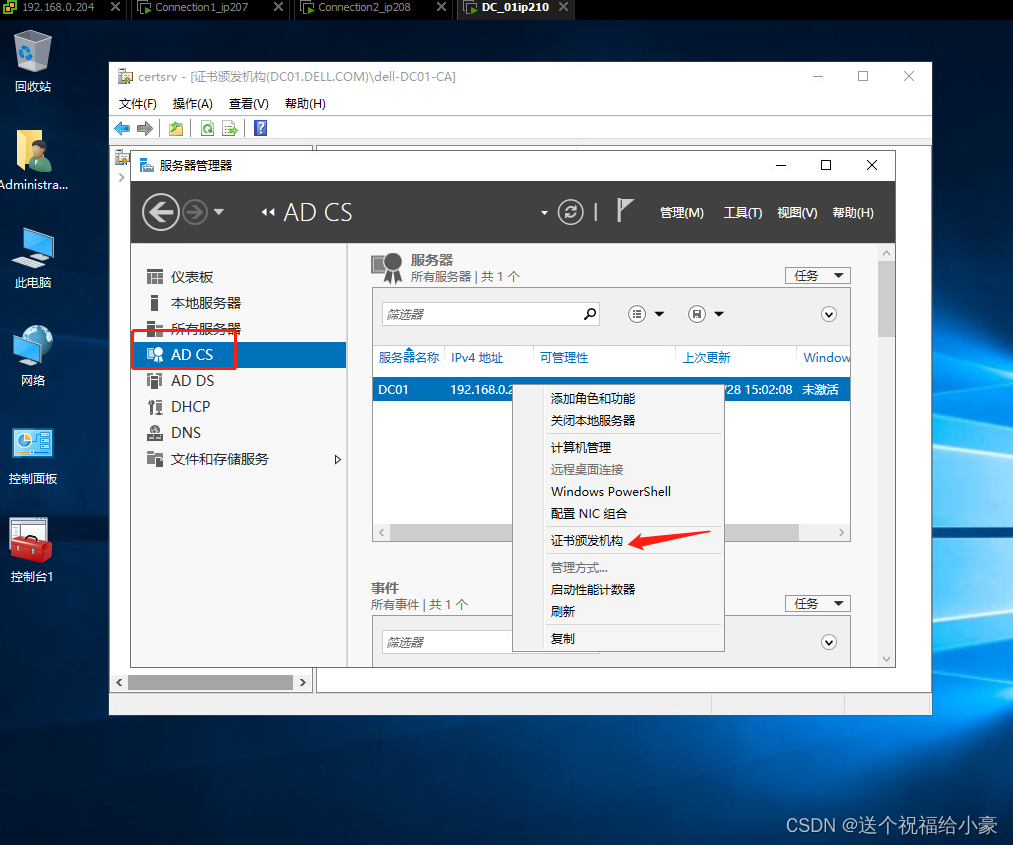Open the File (文件) menu in certsrv

[137, 104]
